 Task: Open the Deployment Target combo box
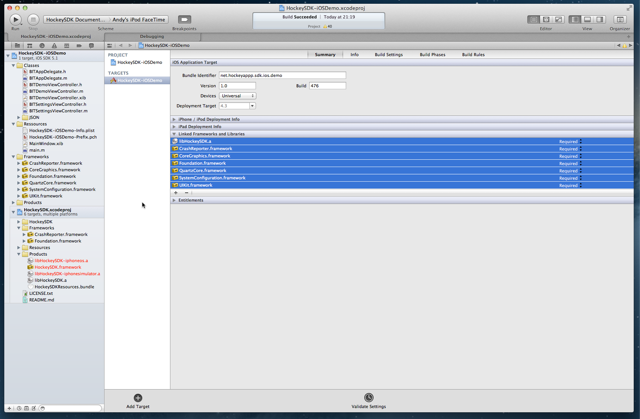(252, 106)
